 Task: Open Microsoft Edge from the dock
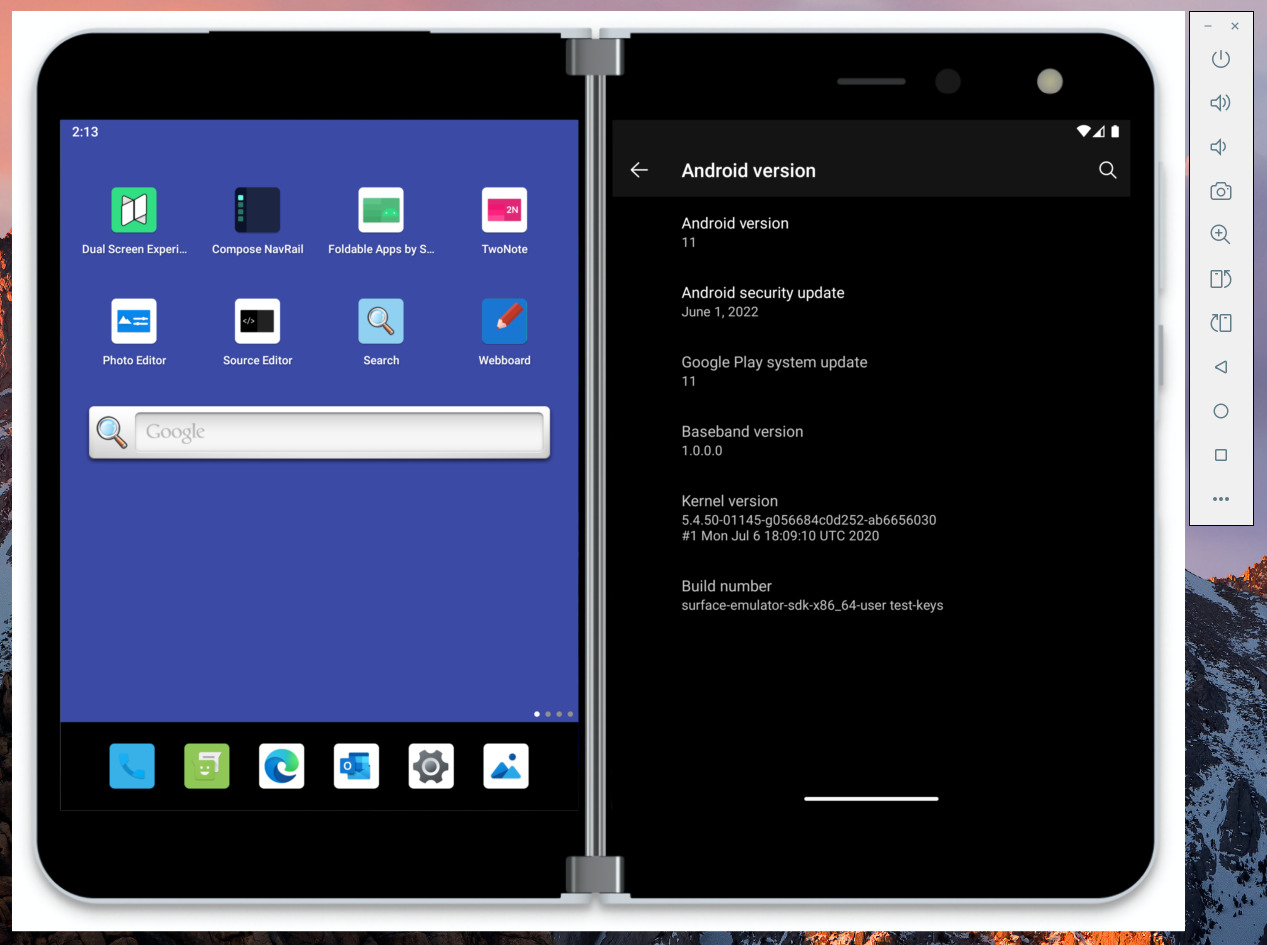281,767
